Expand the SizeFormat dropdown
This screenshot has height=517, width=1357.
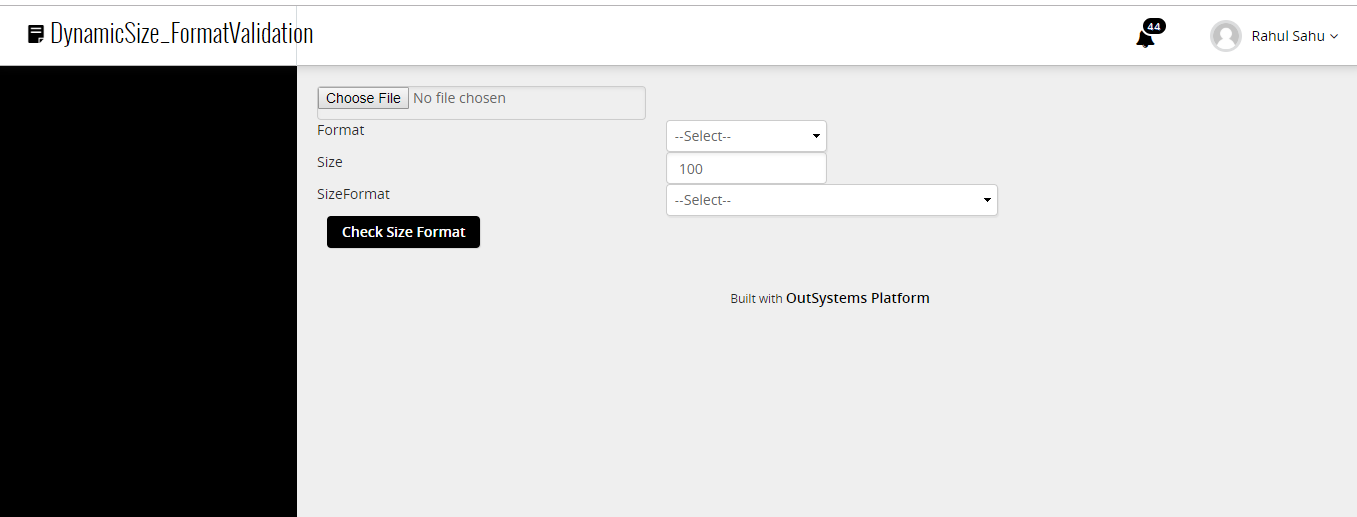[832, 200]
